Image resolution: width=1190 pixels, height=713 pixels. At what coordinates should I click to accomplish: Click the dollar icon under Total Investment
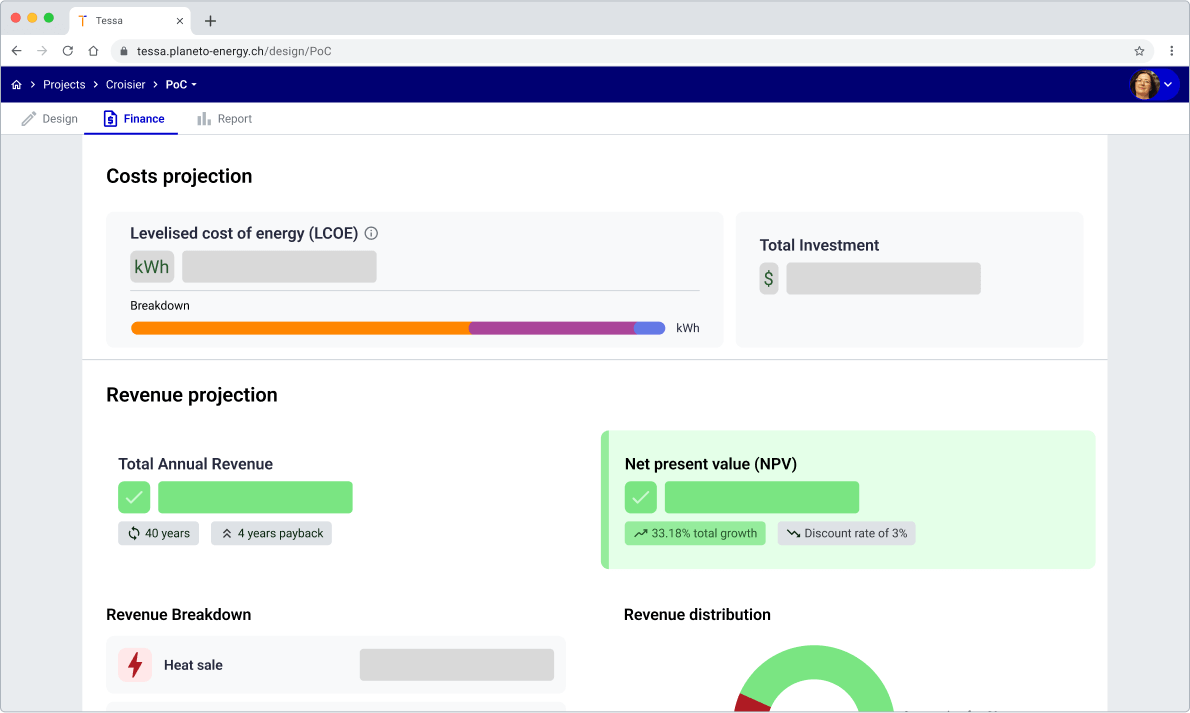(768, 279)
